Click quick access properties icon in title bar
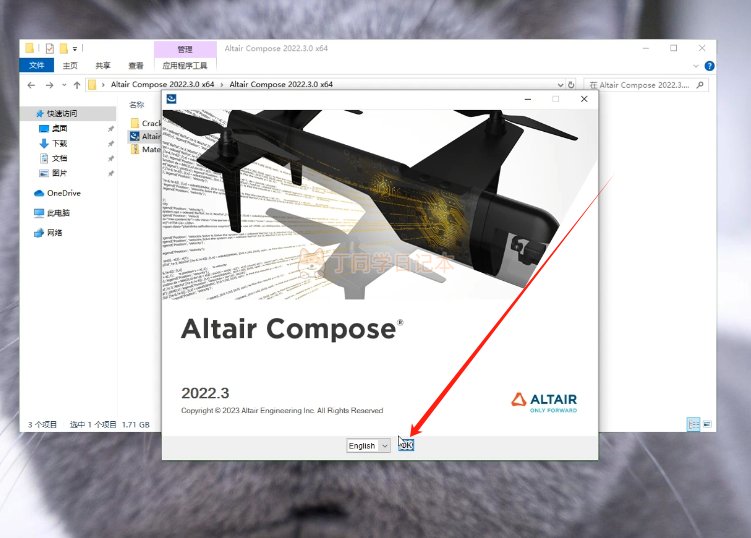 [50, 48]
